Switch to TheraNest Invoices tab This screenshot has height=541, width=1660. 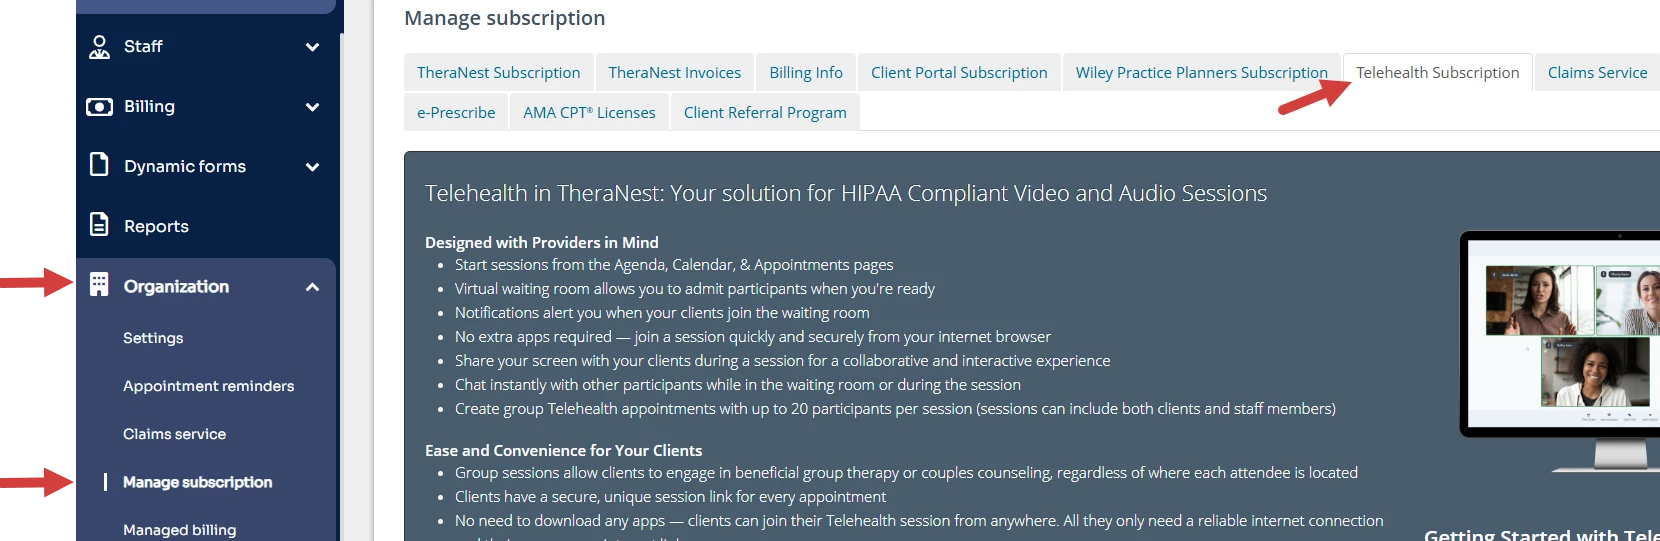[x=675, y=73]
